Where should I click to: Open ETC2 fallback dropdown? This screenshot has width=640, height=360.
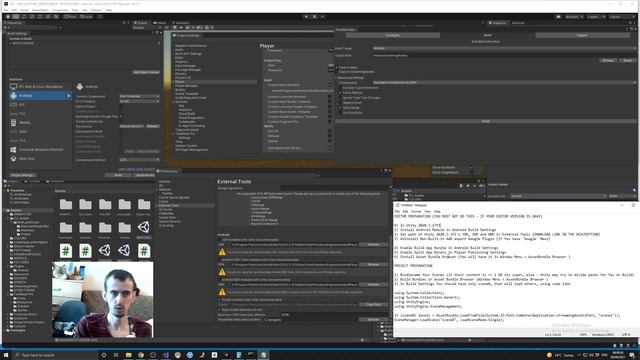coord(139,101)
